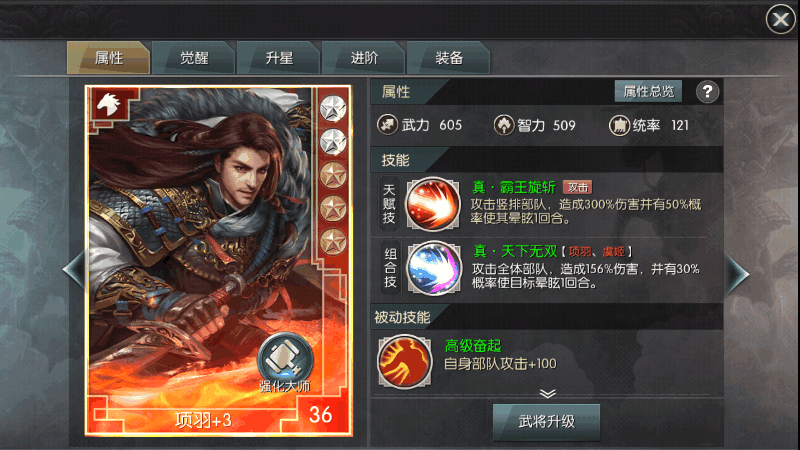The height and width of the screenshot is (450, 800).
Task: Select the third gold star on card
Action: click(333, 175)
